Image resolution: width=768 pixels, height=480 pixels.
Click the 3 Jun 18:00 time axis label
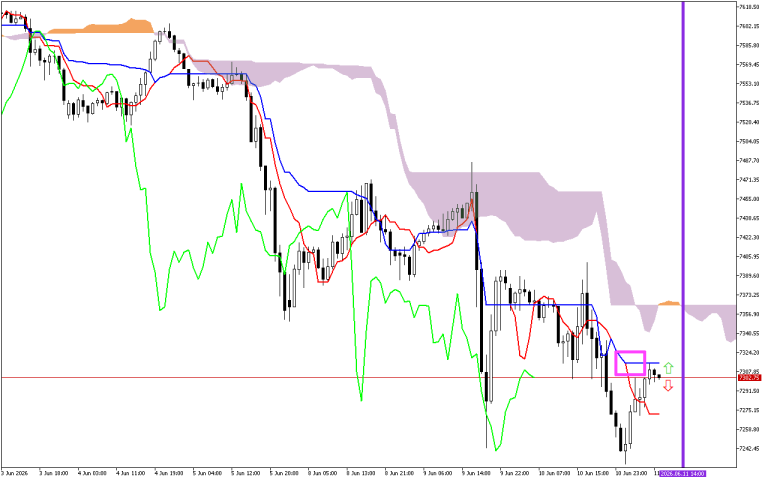(x=53, y=474)
